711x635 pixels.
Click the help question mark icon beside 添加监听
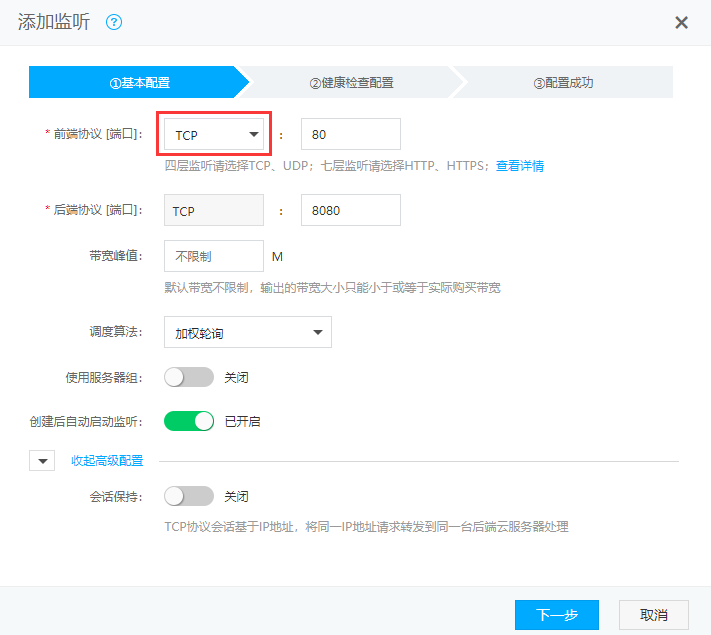click(114, 22)
